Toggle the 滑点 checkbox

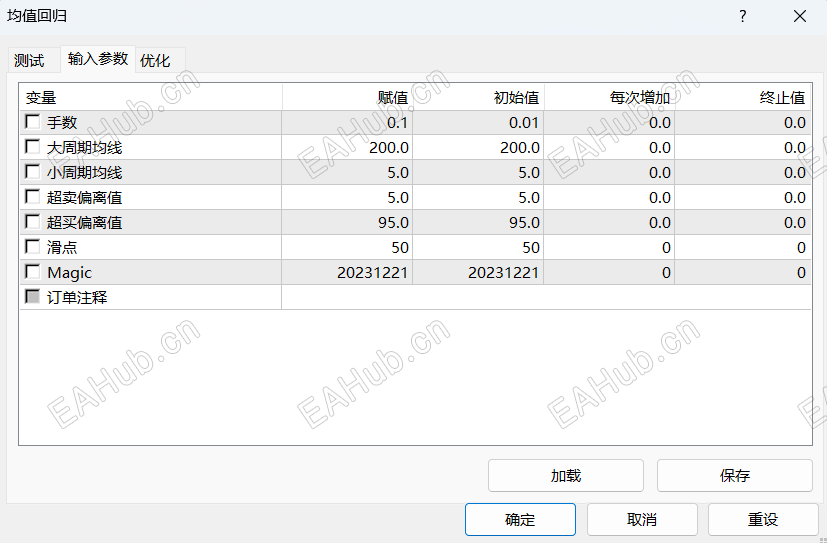click(x=33, y=247)
